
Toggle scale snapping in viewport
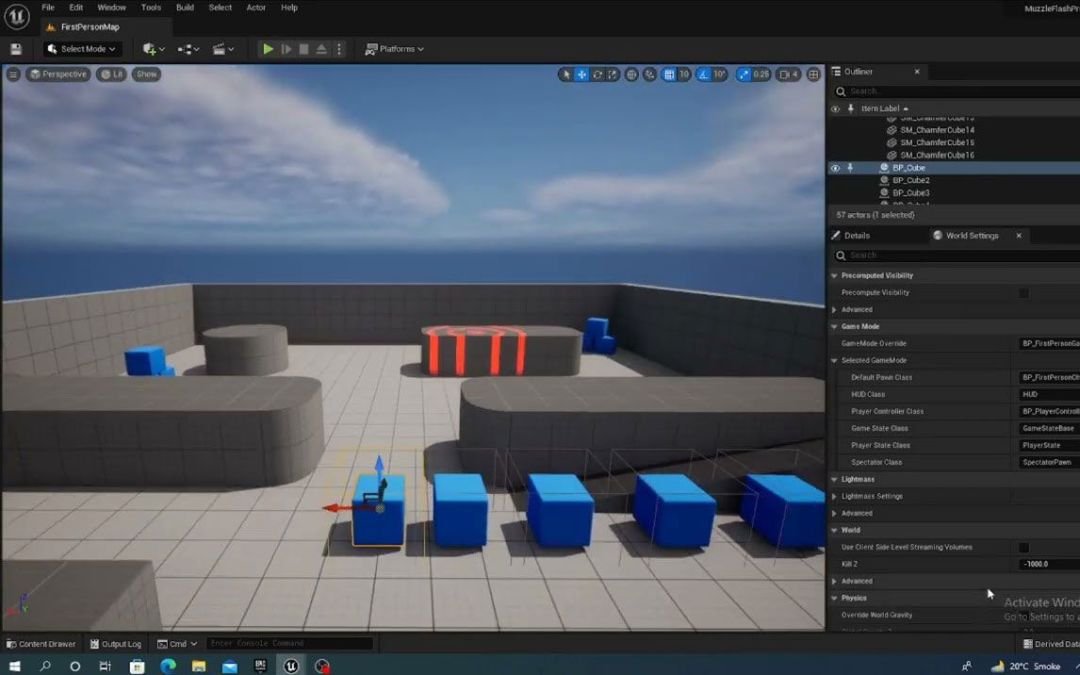tap(743, 74)
